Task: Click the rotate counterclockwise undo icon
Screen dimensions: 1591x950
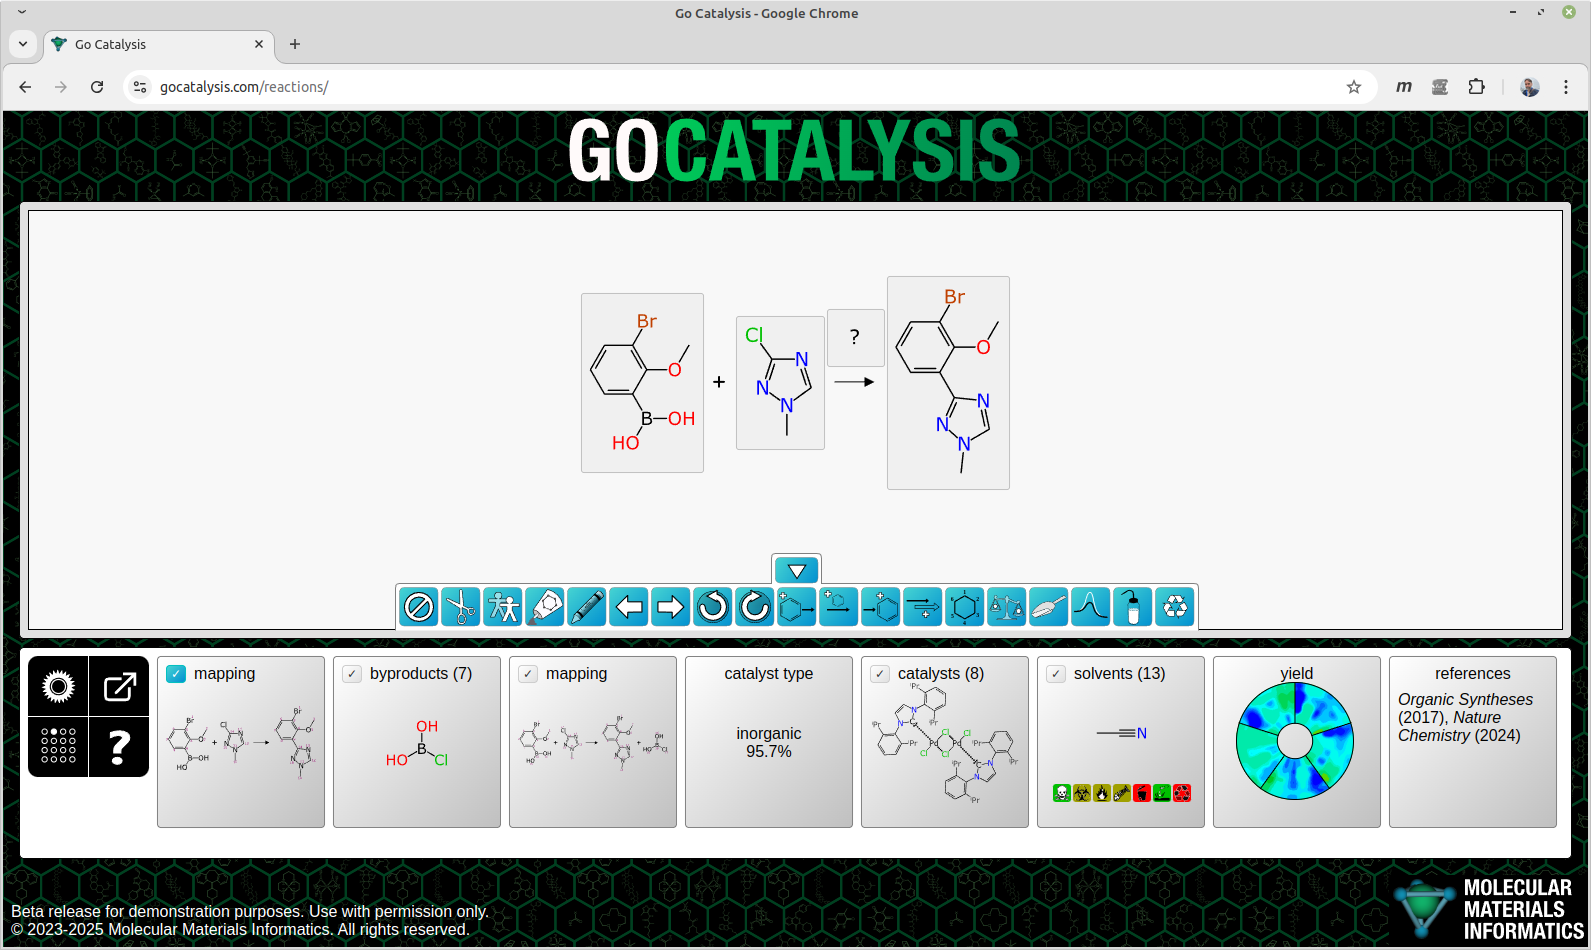Action: coord(713,607)
